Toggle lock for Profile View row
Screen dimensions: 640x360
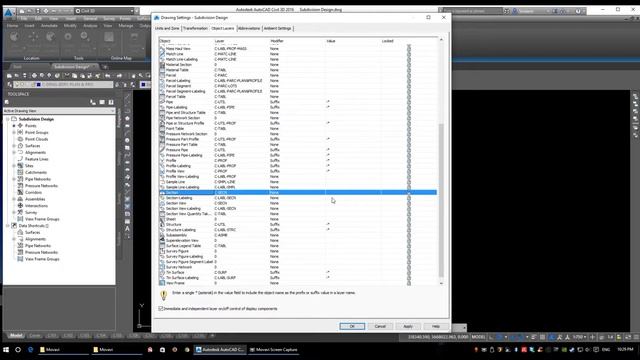409,171
